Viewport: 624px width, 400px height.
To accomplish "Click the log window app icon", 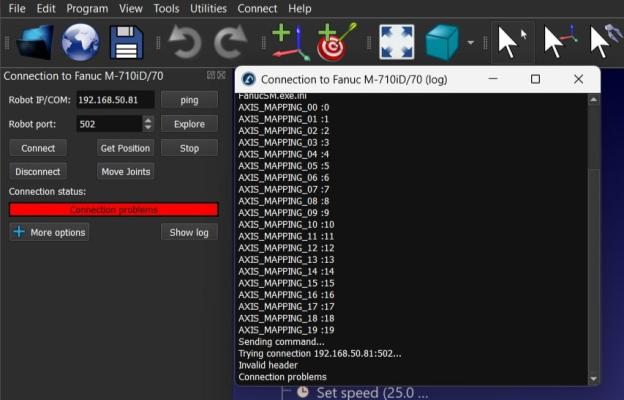I will 249,79.
